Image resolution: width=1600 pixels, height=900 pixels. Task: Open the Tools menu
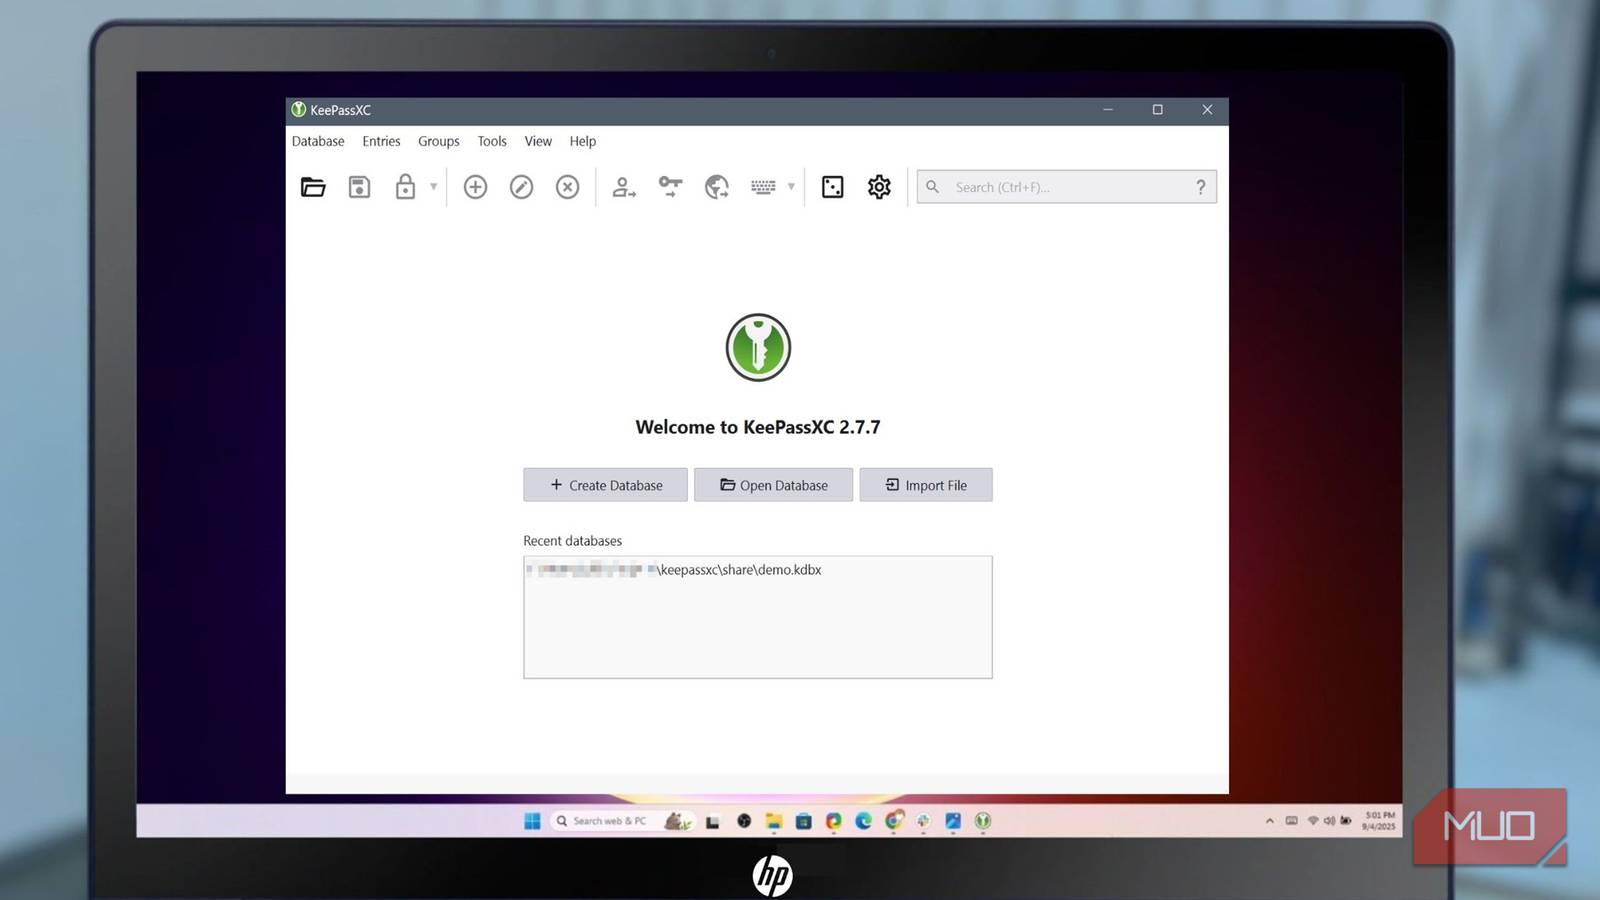pyautogui.click(x=491, y=141)
